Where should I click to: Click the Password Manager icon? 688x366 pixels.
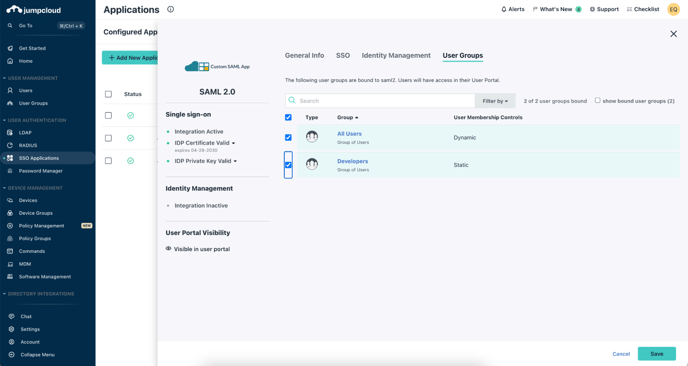point(10,171)
